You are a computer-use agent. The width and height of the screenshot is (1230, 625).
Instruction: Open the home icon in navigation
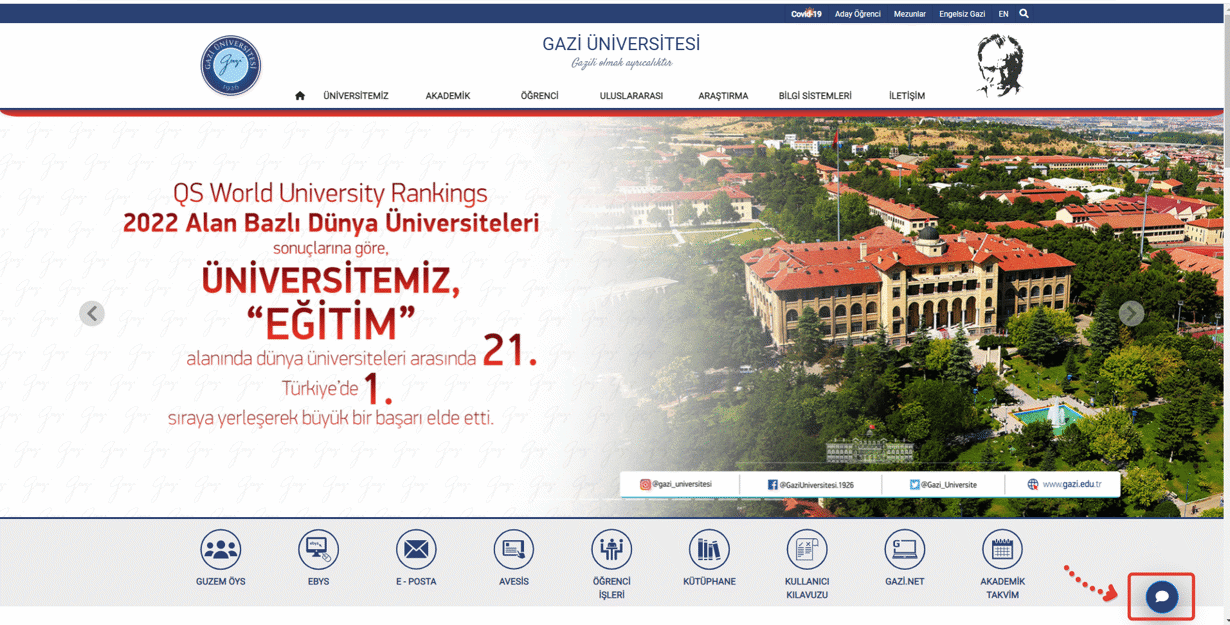(x=300, y=96)
